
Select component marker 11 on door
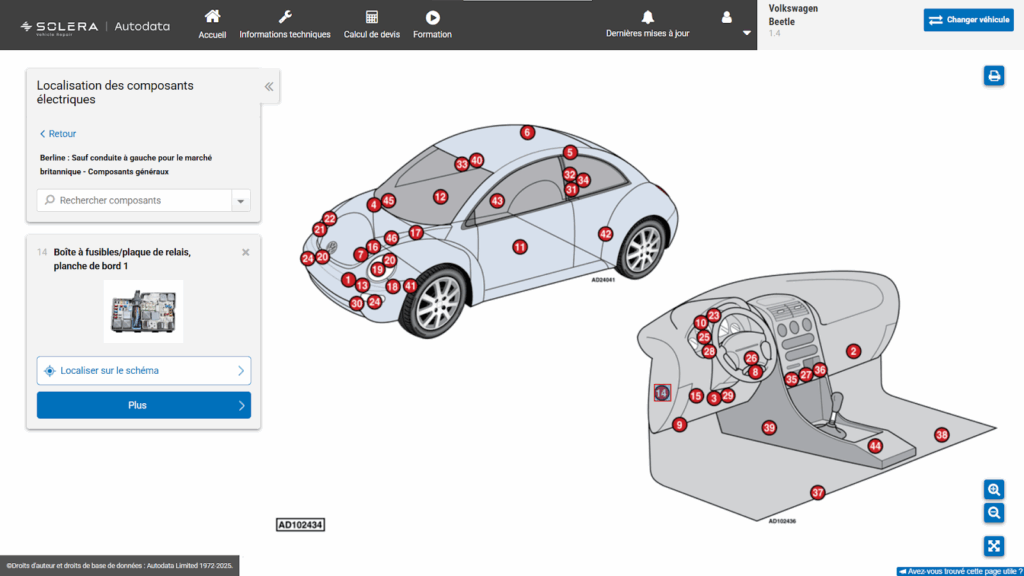(x=520, y=247)
